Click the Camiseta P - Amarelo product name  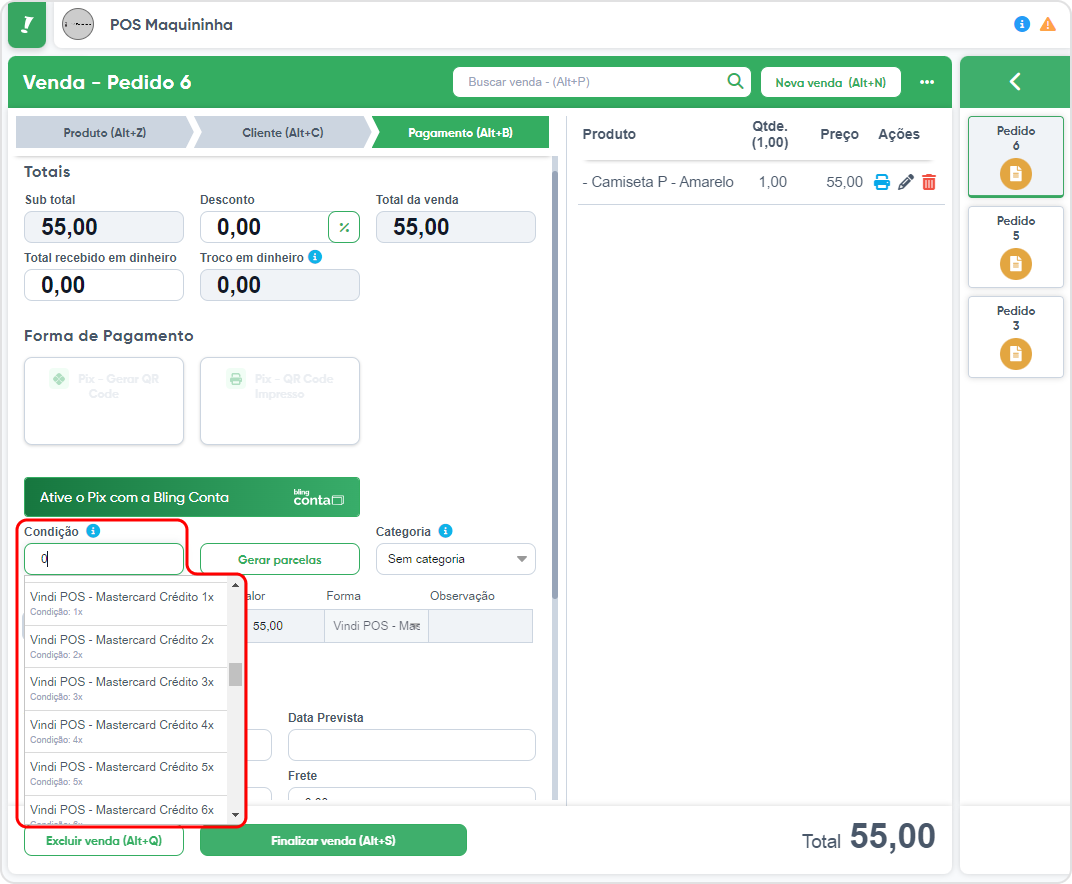click(x=658, y=183)
